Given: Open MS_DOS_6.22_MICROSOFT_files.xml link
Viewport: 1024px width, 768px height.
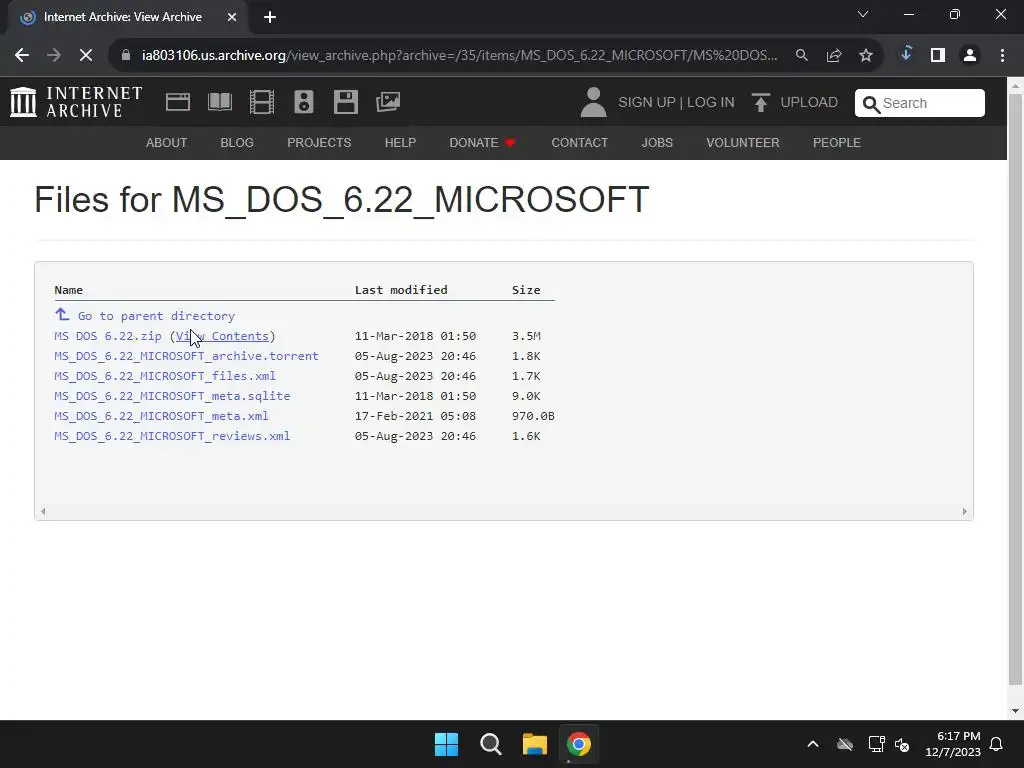Looking at the screenshot, I should [165, 376].
